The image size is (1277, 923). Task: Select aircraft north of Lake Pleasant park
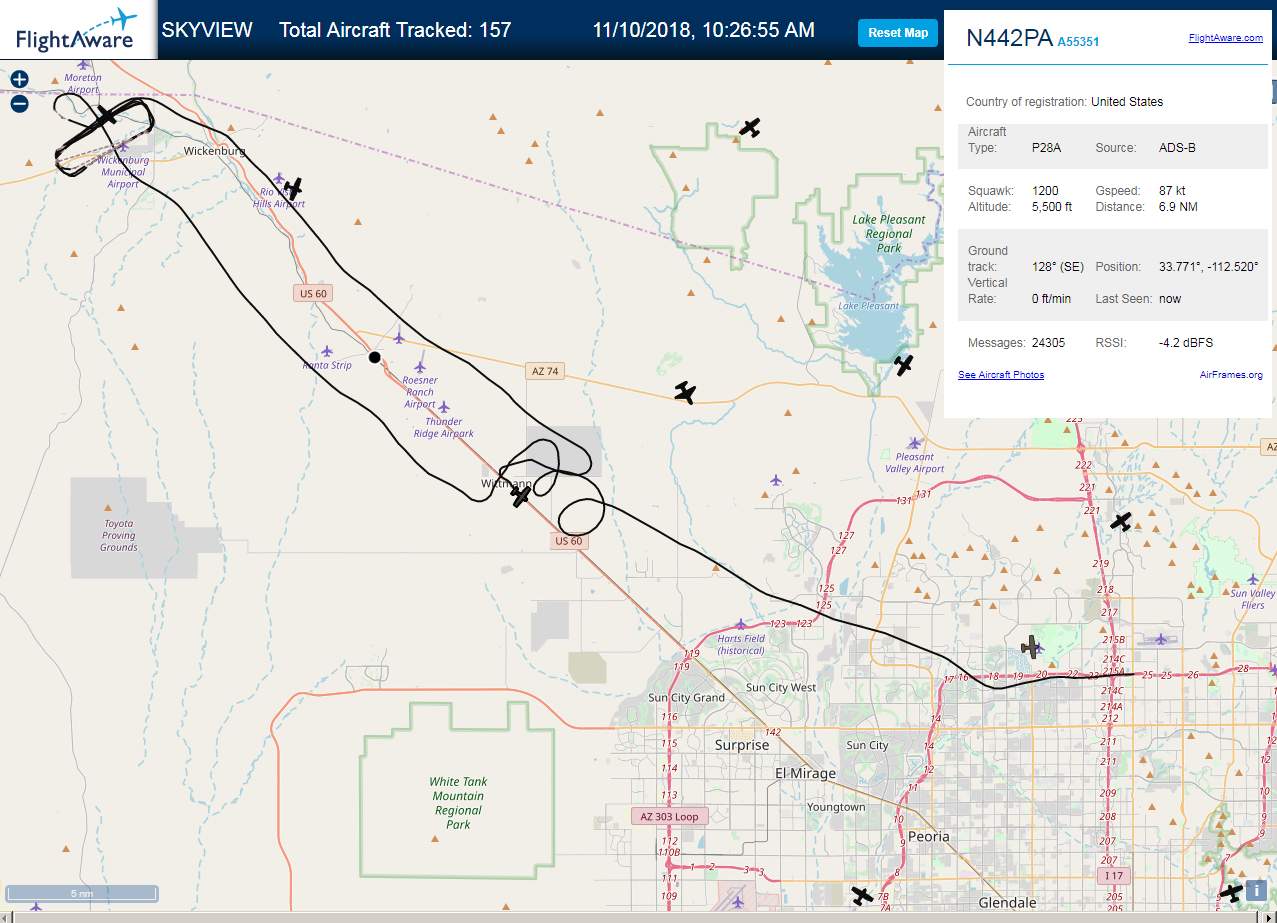[x=750, y=127]
